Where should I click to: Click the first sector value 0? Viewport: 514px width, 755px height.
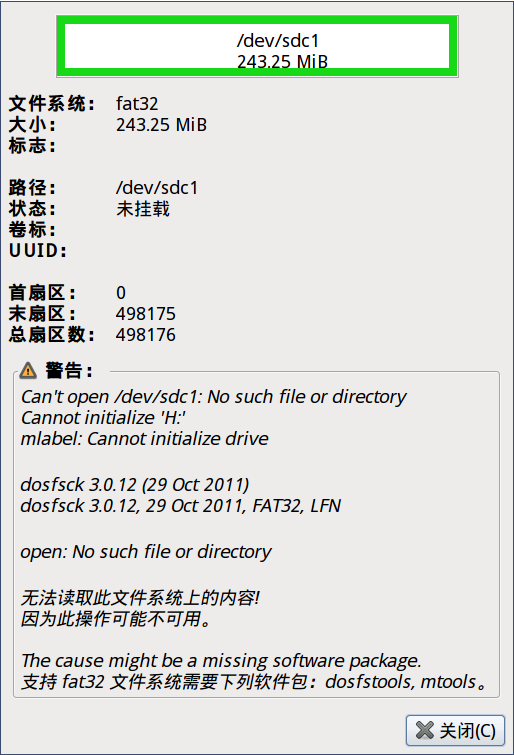(x=121, y=293)
